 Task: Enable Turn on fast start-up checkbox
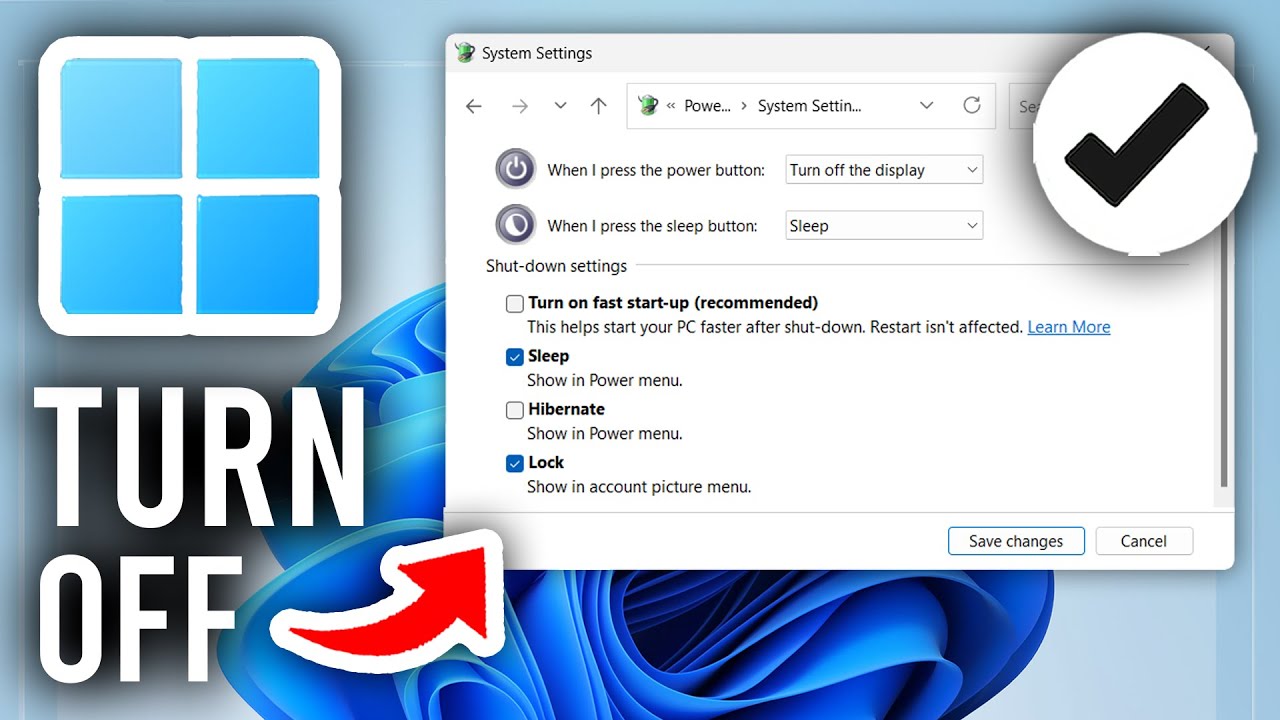coord(515,303)
